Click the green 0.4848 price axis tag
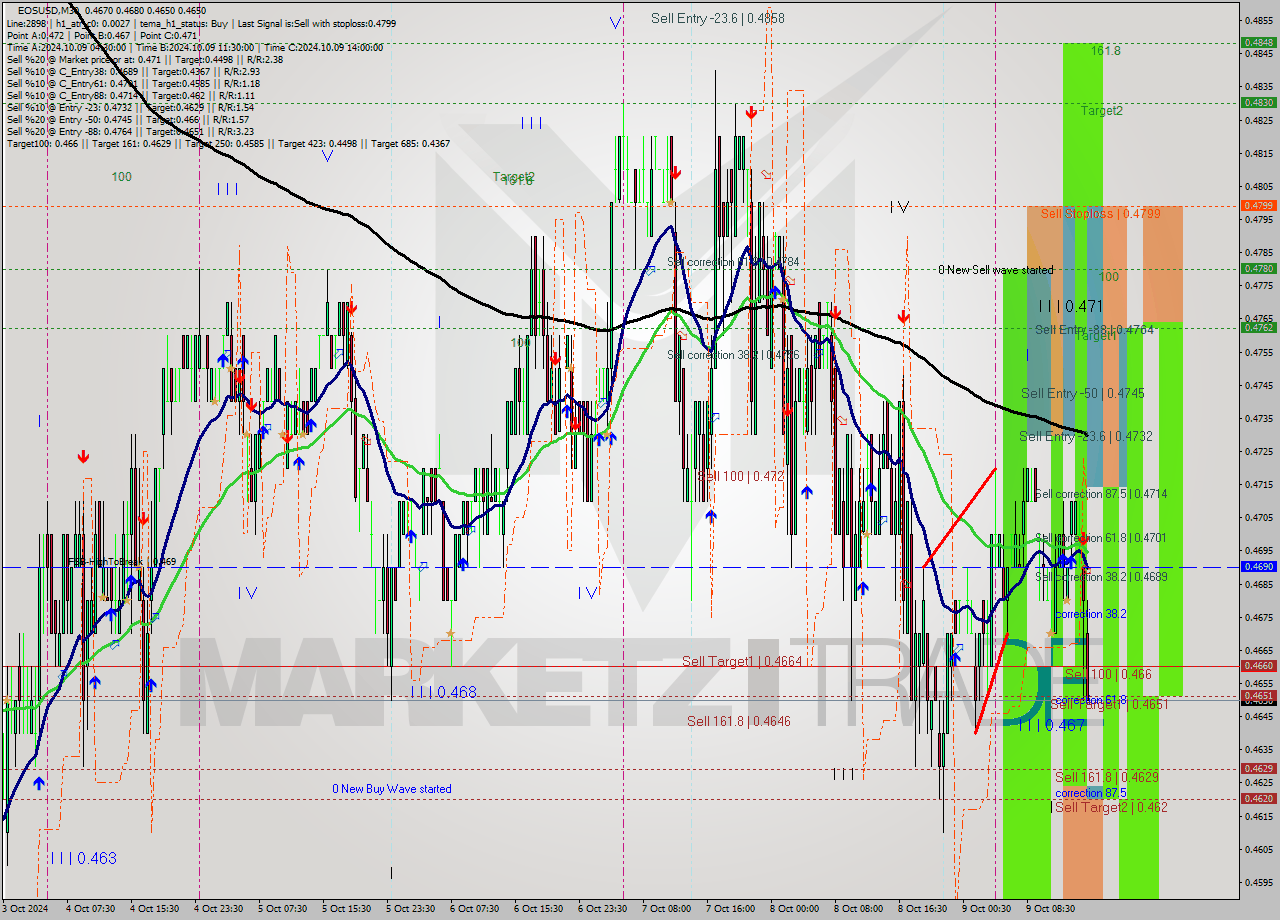 pos(1258,42)
